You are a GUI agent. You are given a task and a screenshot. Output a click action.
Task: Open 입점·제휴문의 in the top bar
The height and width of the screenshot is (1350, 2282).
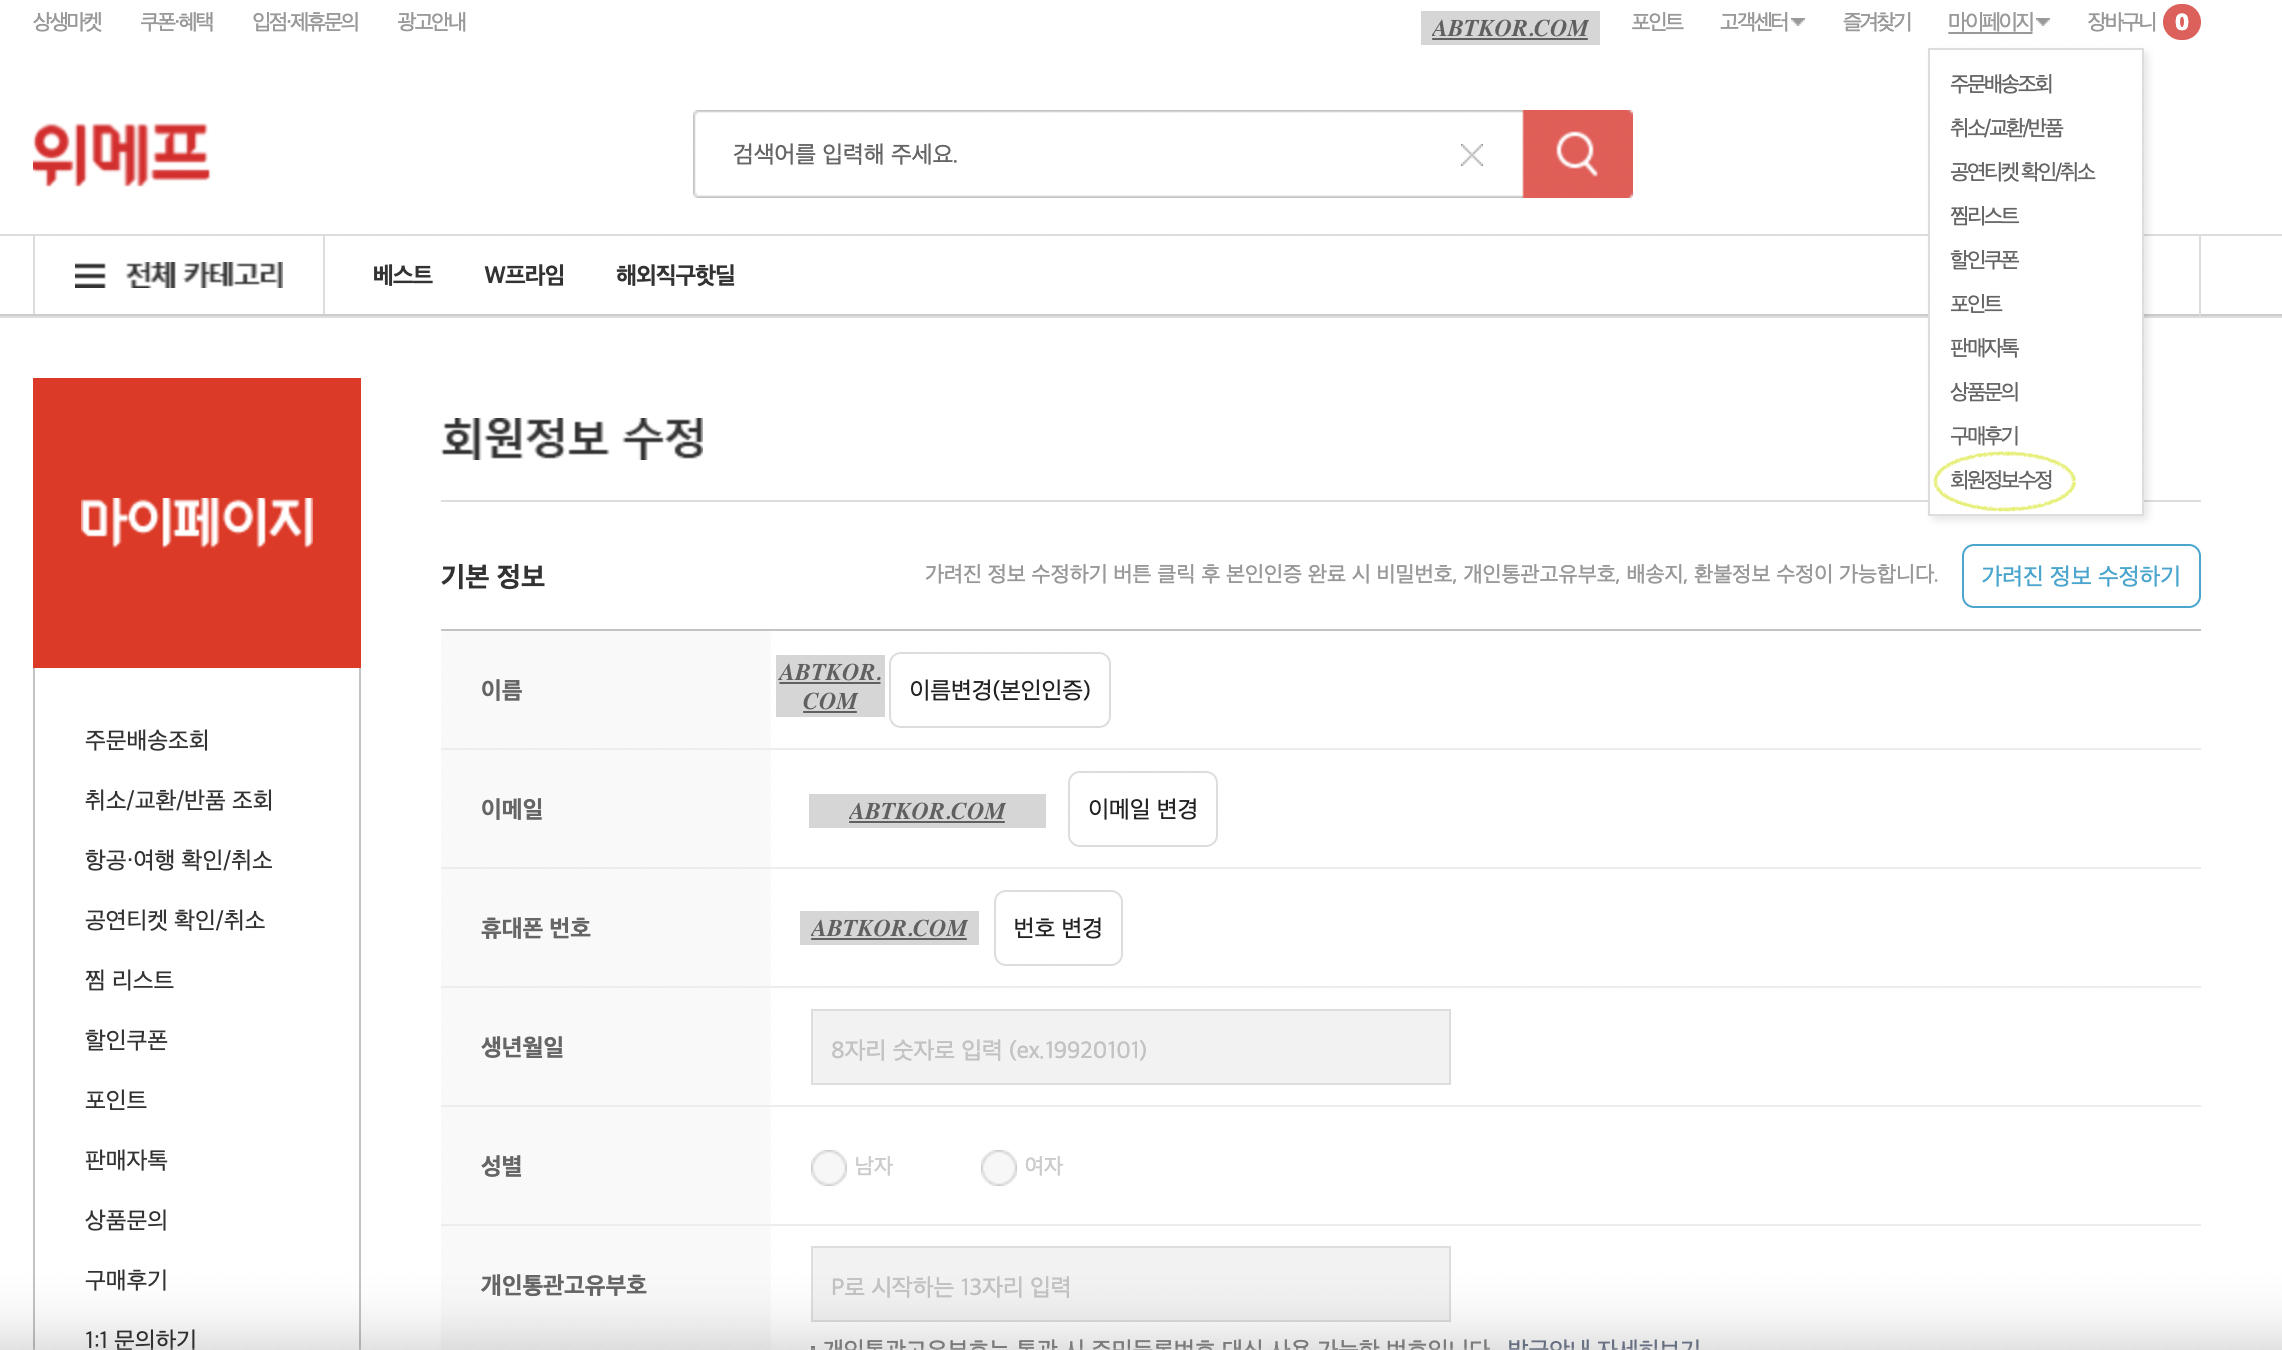[305, 22]
